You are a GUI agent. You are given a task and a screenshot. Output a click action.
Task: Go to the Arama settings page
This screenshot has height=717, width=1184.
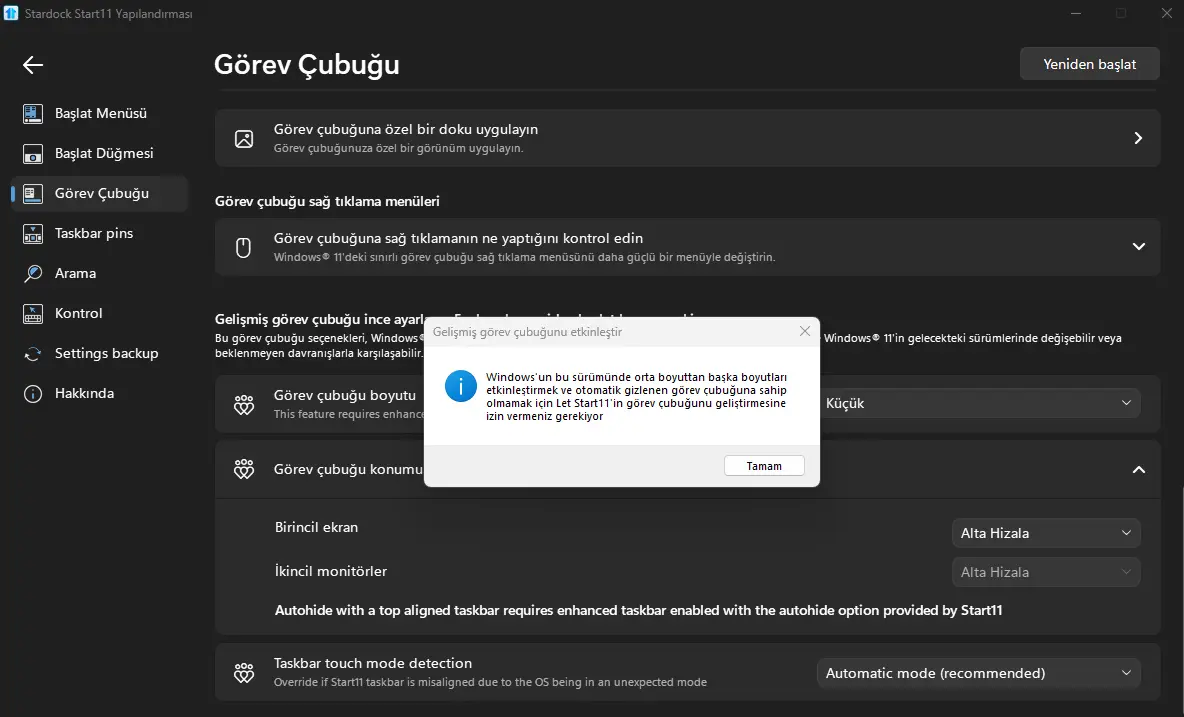pyautogui.click(x=100, y=273)
